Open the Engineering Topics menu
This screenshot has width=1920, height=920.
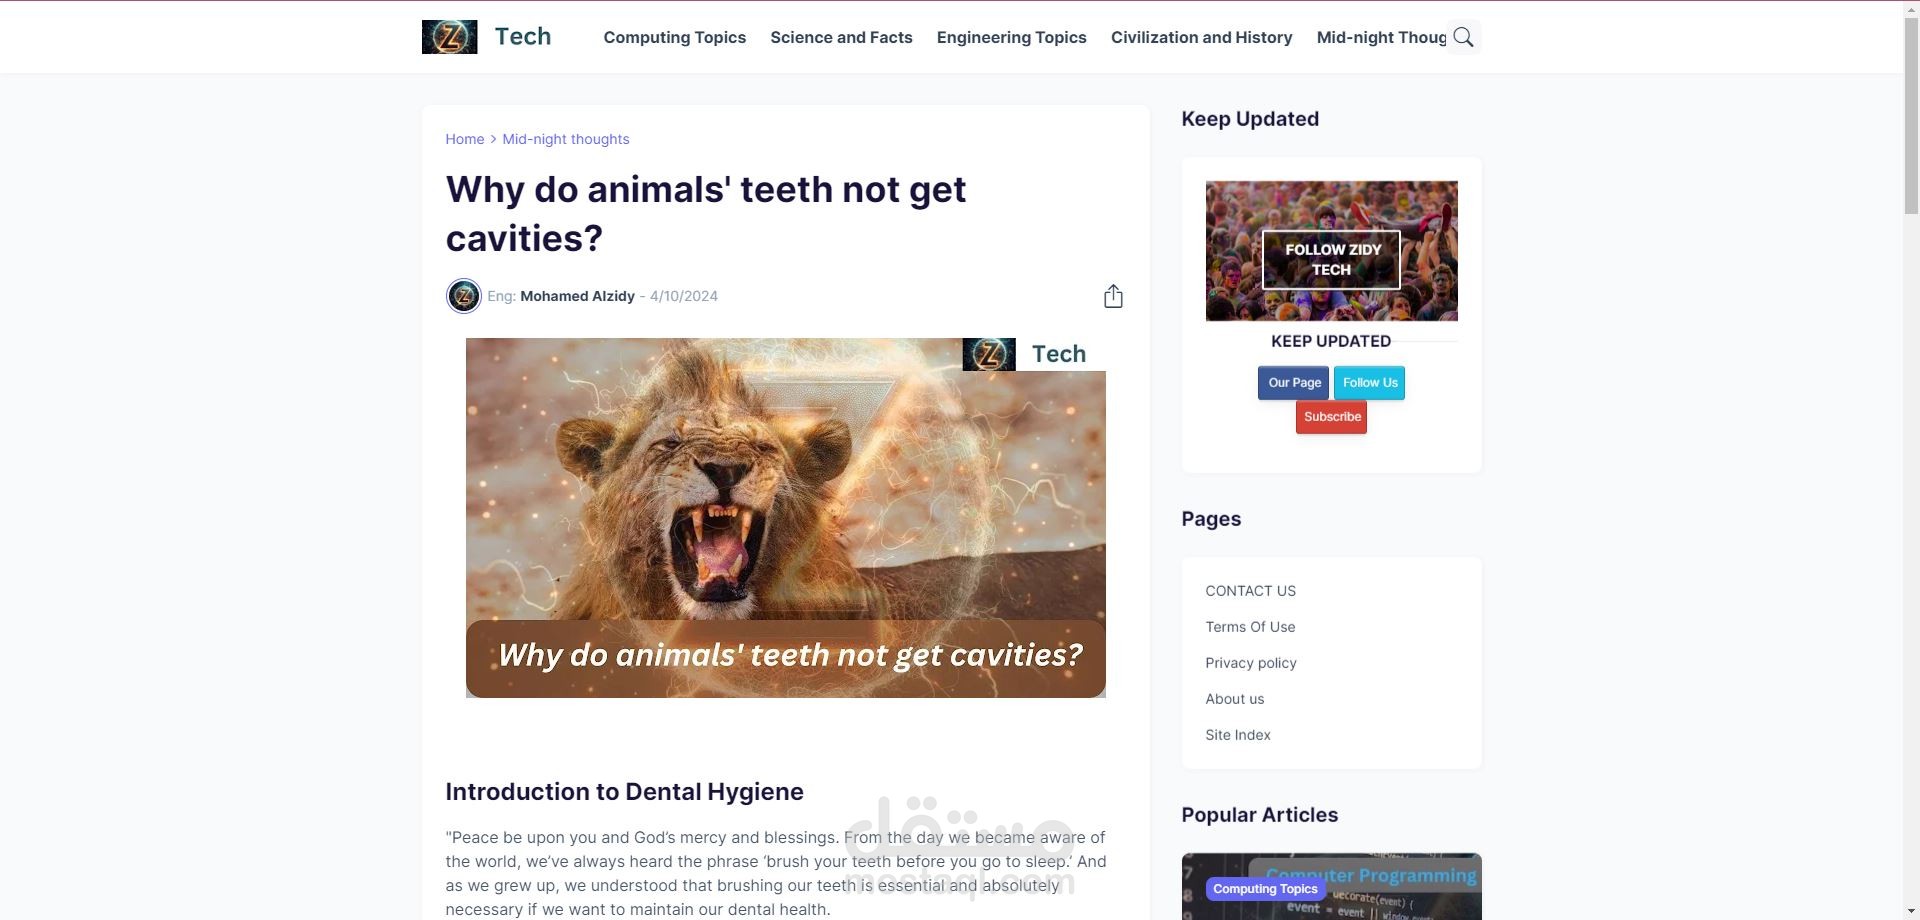pos(1011,37)
